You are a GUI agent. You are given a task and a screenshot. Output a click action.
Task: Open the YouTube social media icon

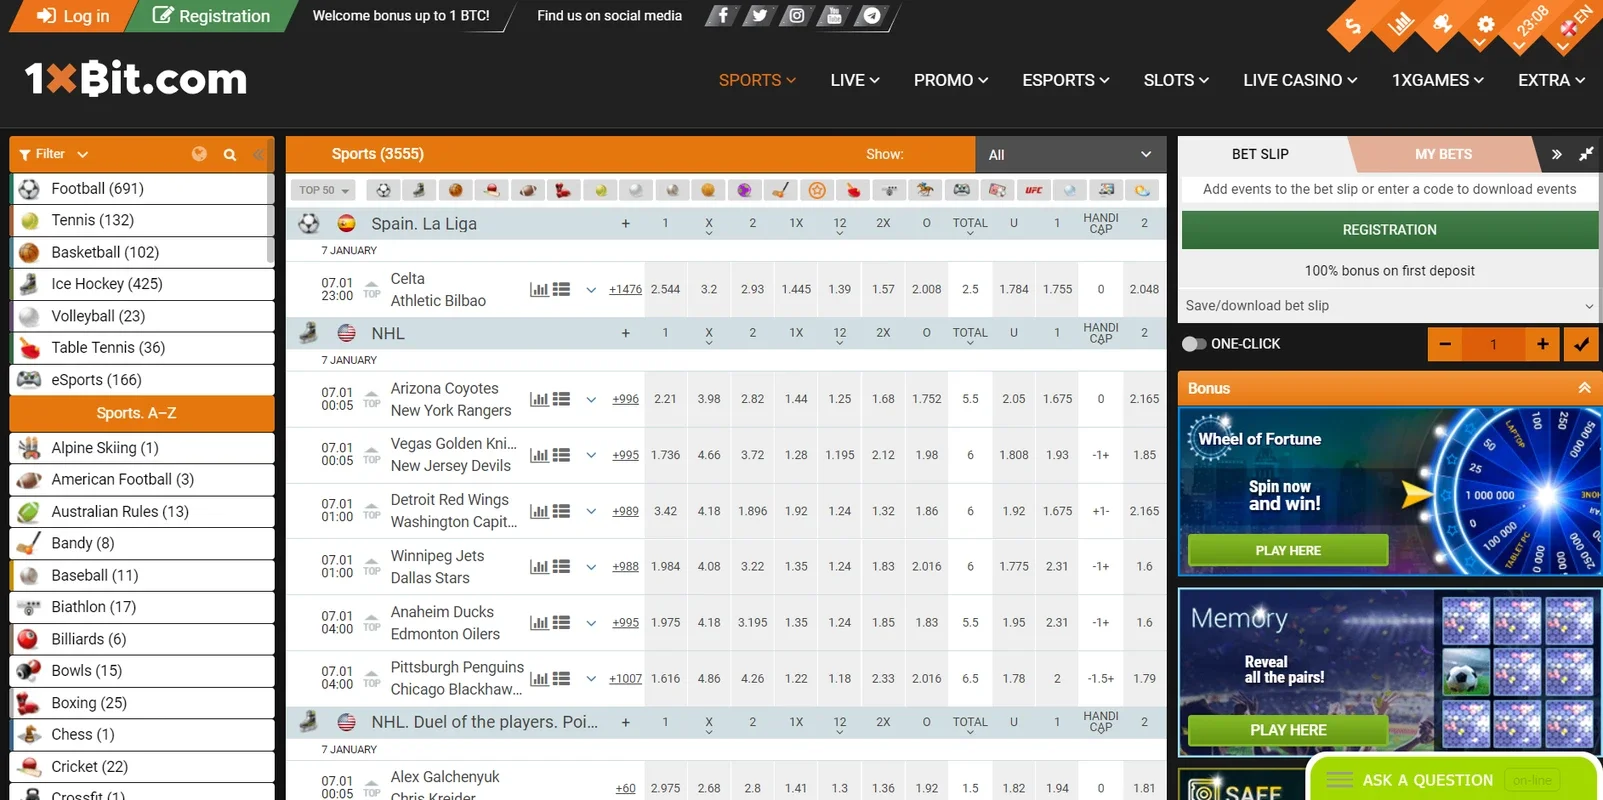[833, 16]
